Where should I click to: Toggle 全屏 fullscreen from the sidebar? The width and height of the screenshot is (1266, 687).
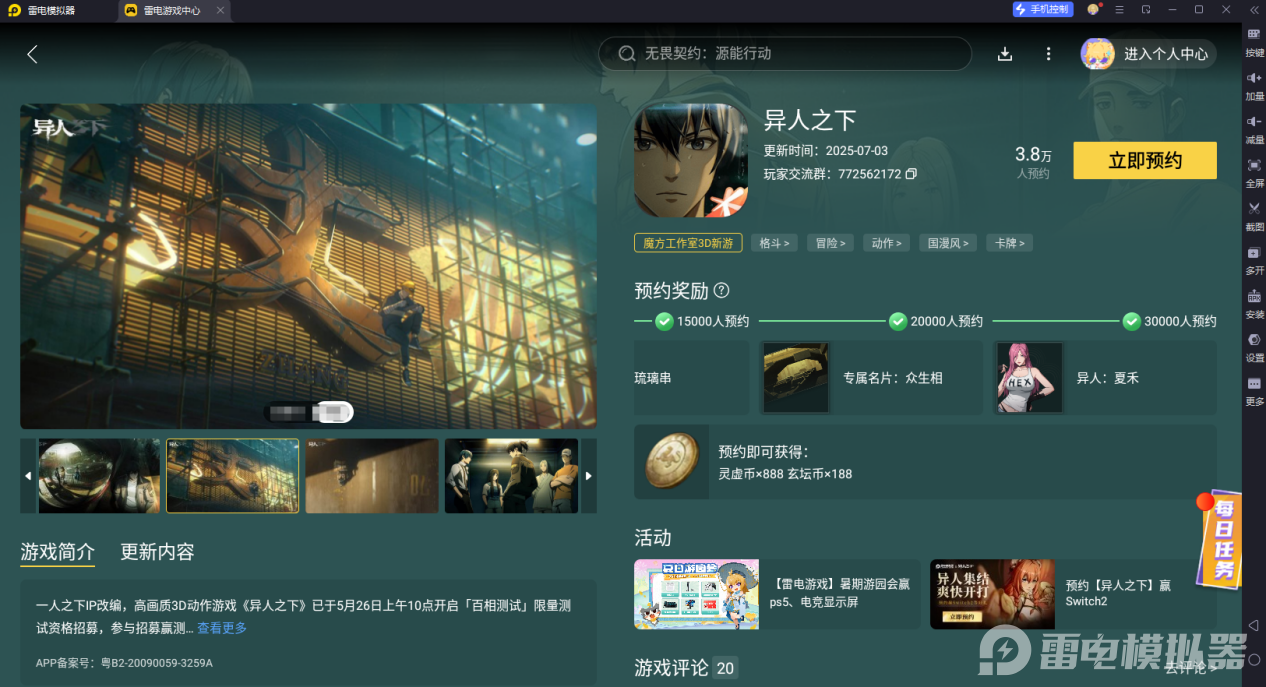click(x=1254, y=172)
